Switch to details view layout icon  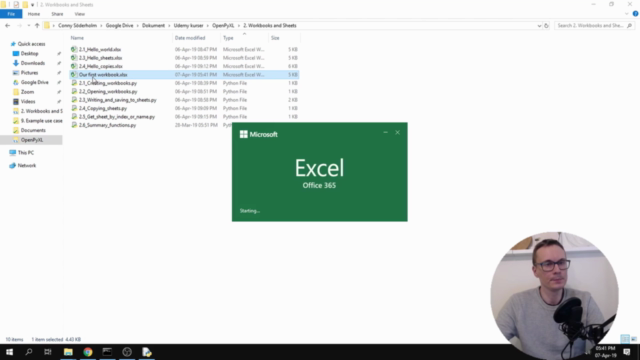pos(625,339)
